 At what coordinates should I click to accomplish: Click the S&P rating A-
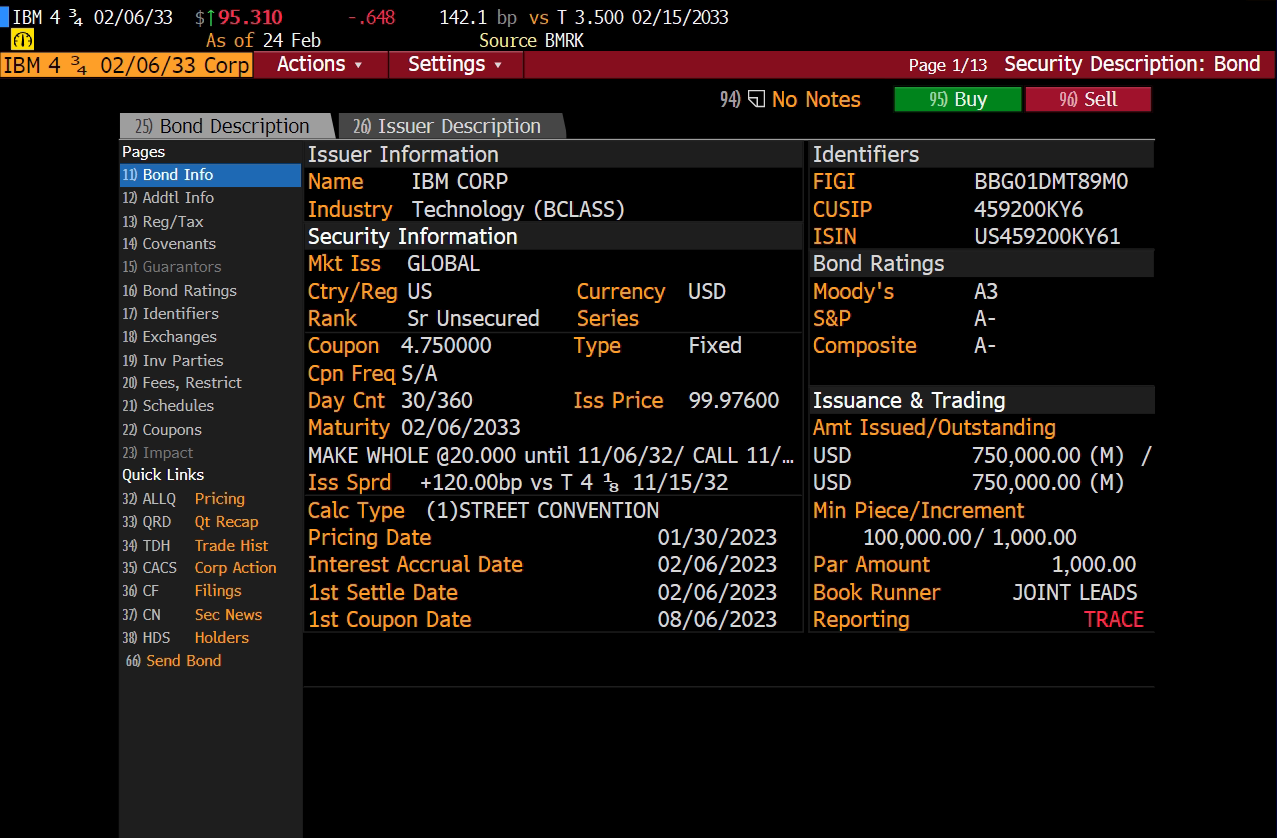[985, 319]
